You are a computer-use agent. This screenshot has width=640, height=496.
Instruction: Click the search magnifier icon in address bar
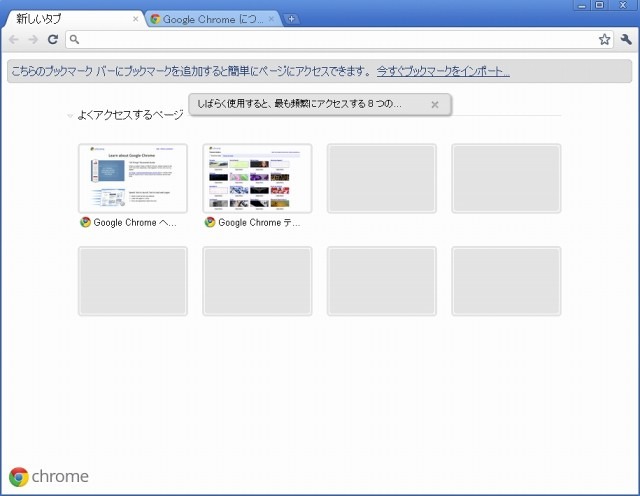[x=74, y=39]
